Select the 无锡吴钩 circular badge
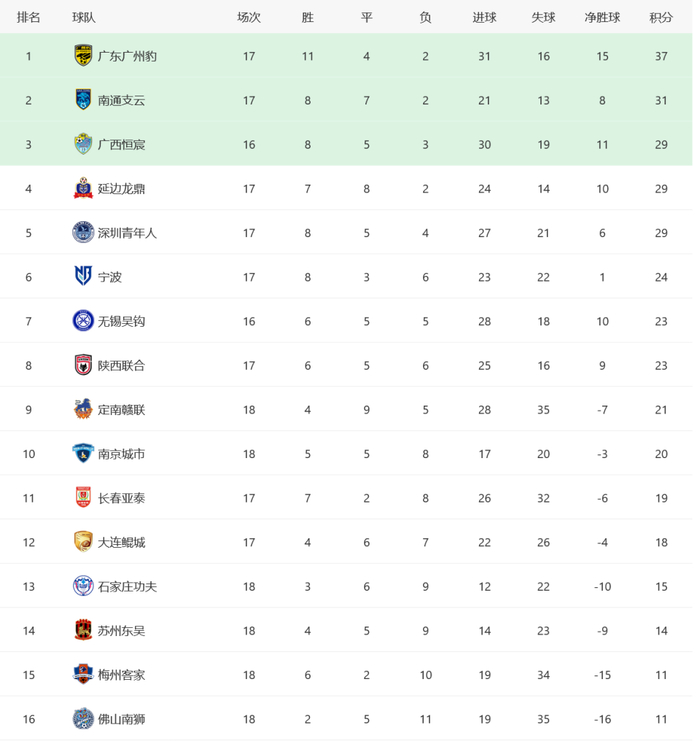Screen dimensions: 700x747 (x=83, y=321)
